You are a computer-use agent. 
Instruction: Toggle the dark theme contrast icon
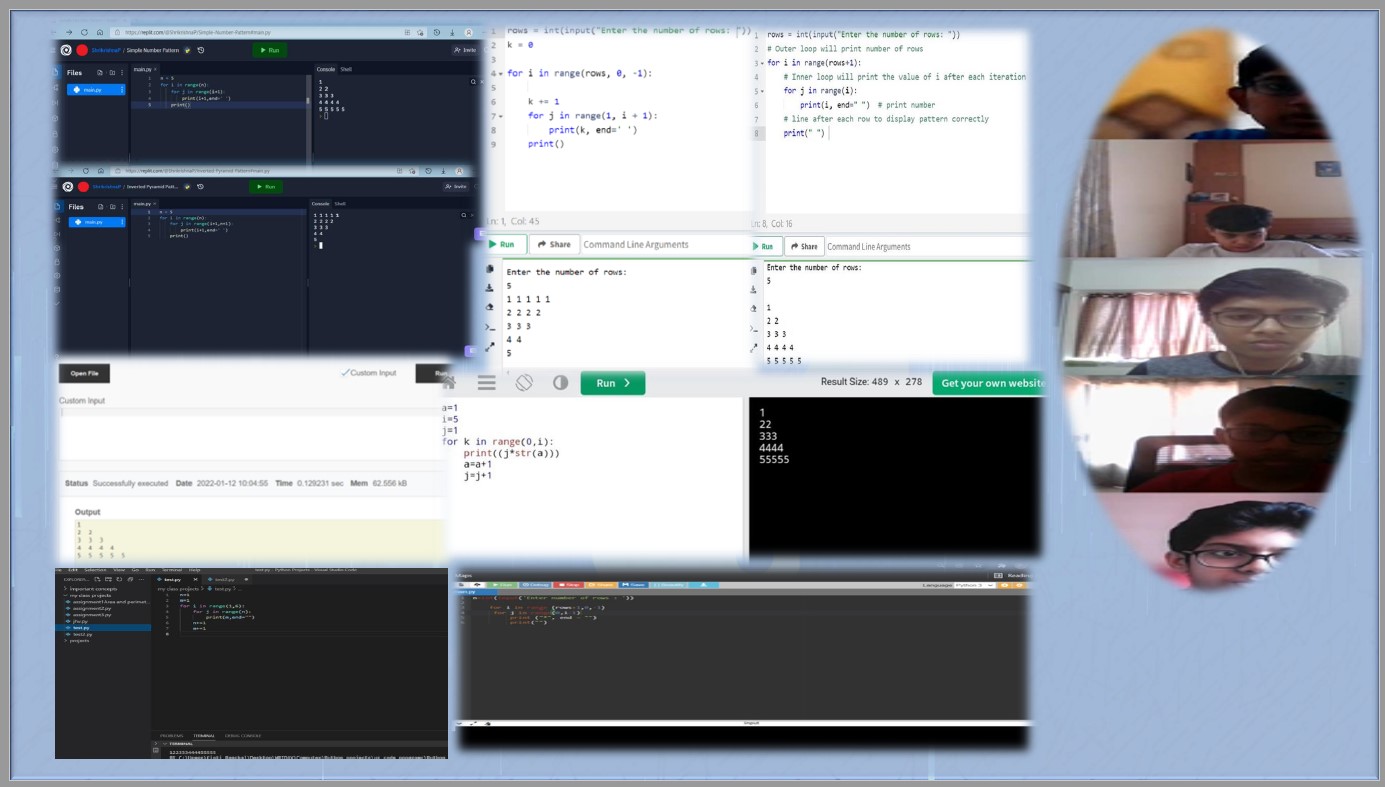pyautogui.click(x=560, y=383)
